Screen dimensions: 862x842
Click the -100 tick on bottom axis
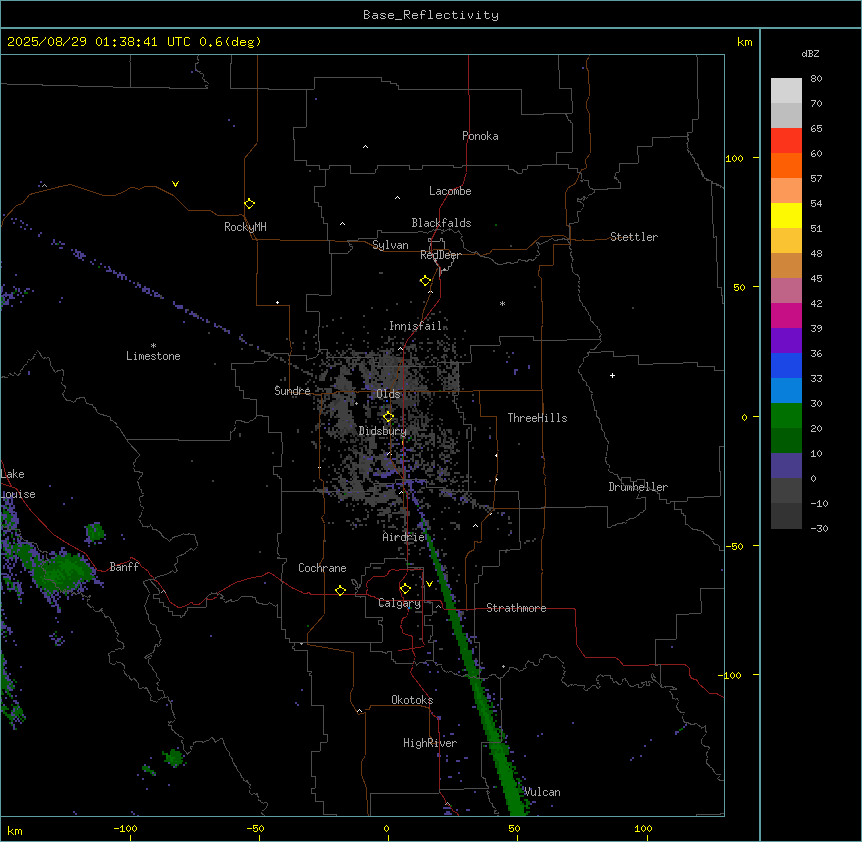click(x=126, y=828)
